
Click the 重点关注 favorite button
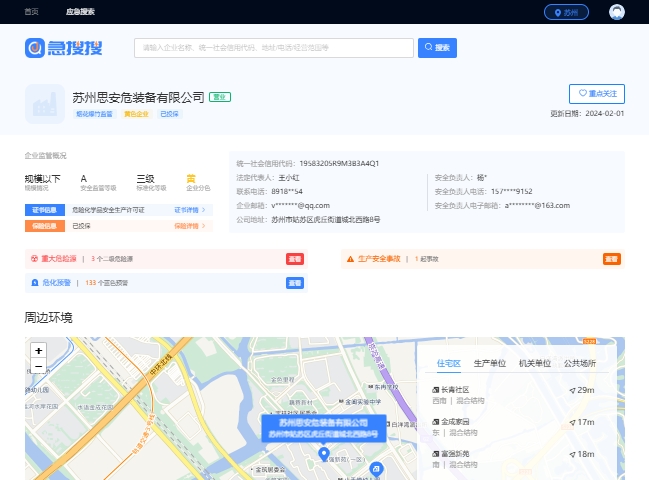tap(597, 94)
